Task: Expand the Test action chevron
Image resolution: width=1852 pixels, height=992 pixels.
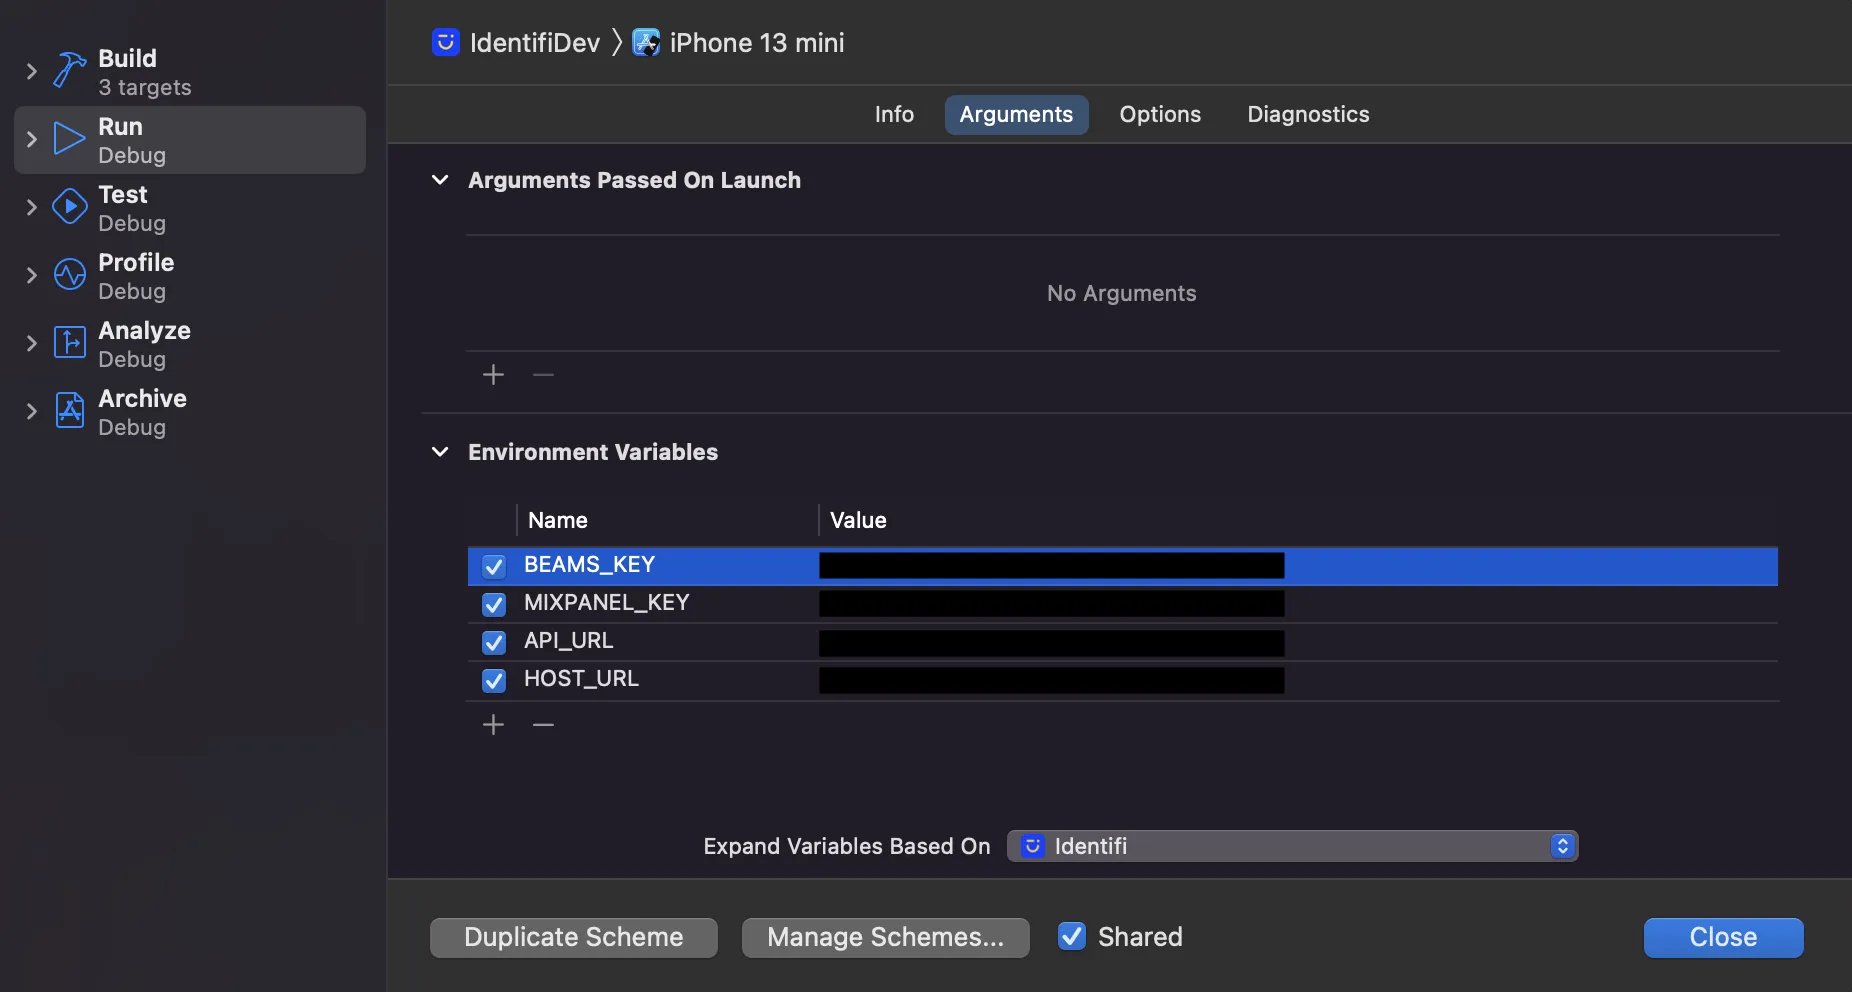Action: click(x=31, y=207)
